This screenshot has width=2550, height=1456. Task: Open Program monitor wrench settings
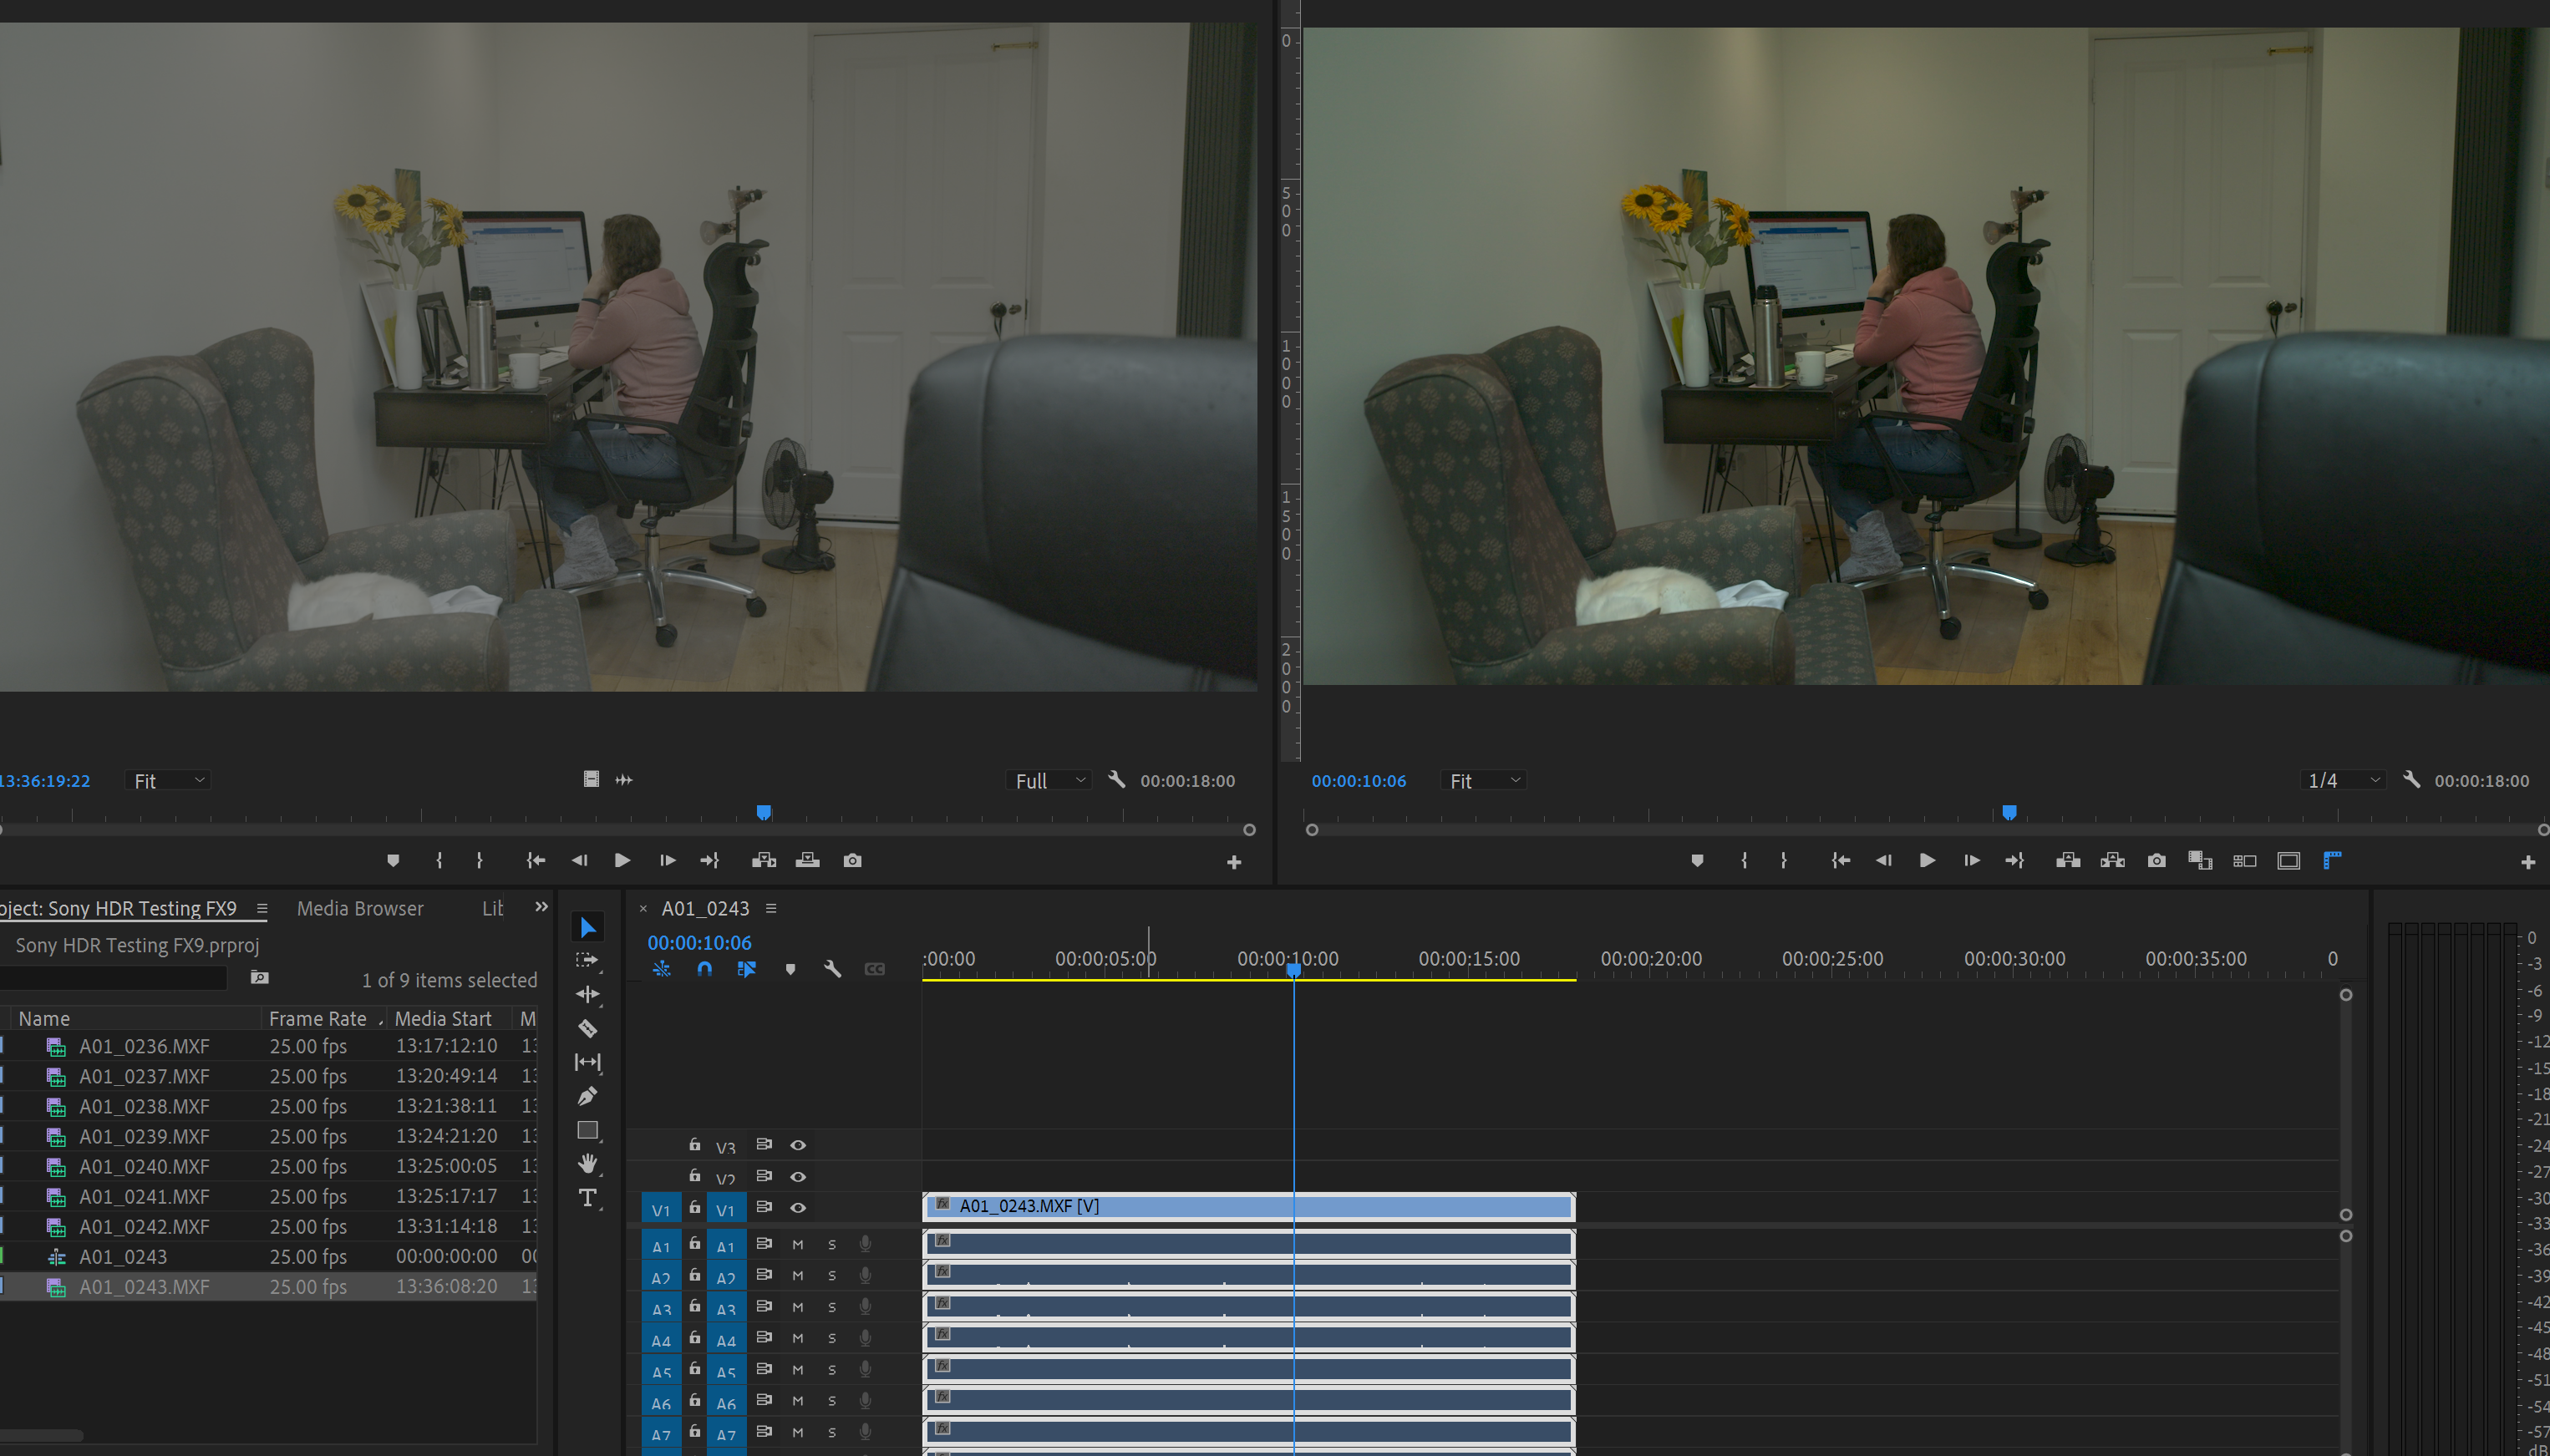pyautogui.click(x=2411, y=780)
